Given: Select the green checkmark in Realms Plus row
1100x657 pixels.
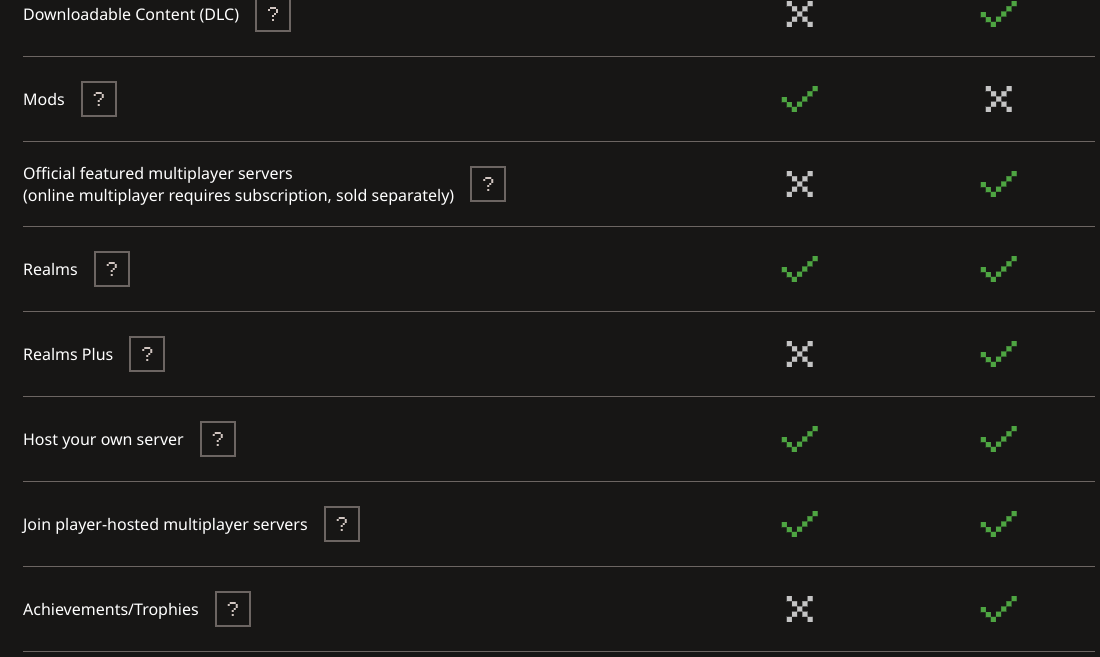Looking at the screenshot, I should point(998,354).
